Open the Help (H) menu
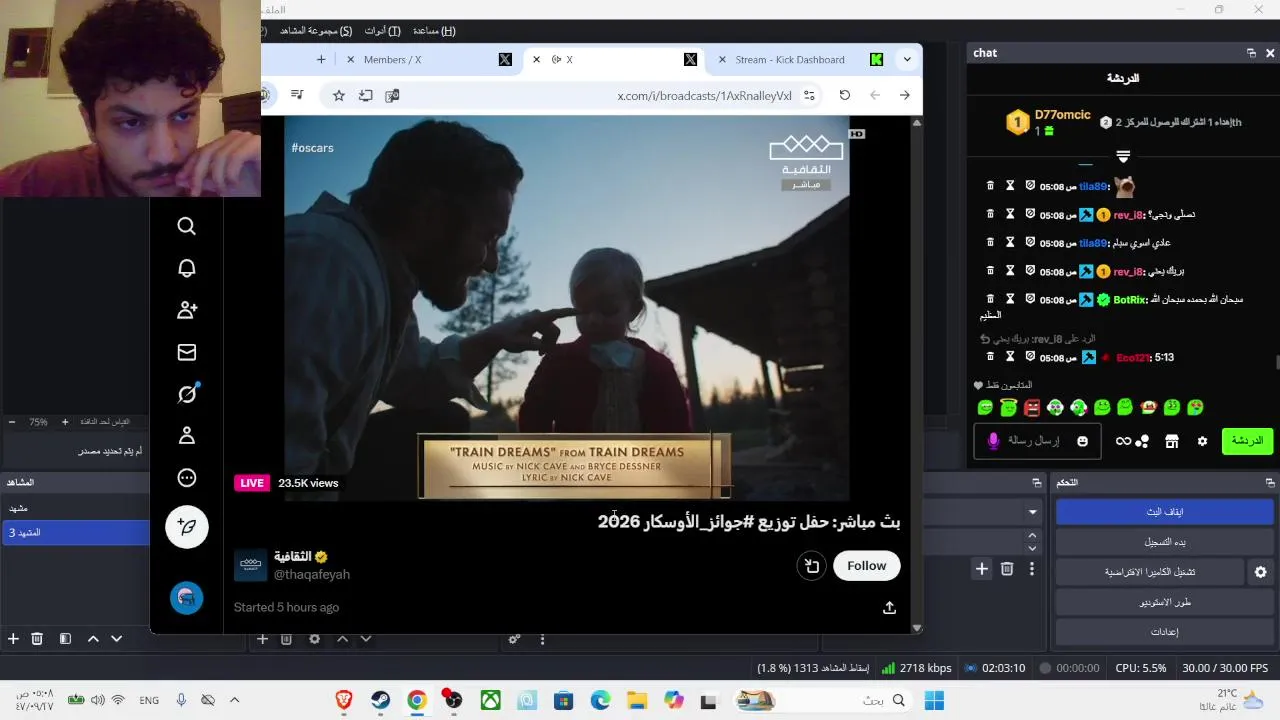 (435, 31)
